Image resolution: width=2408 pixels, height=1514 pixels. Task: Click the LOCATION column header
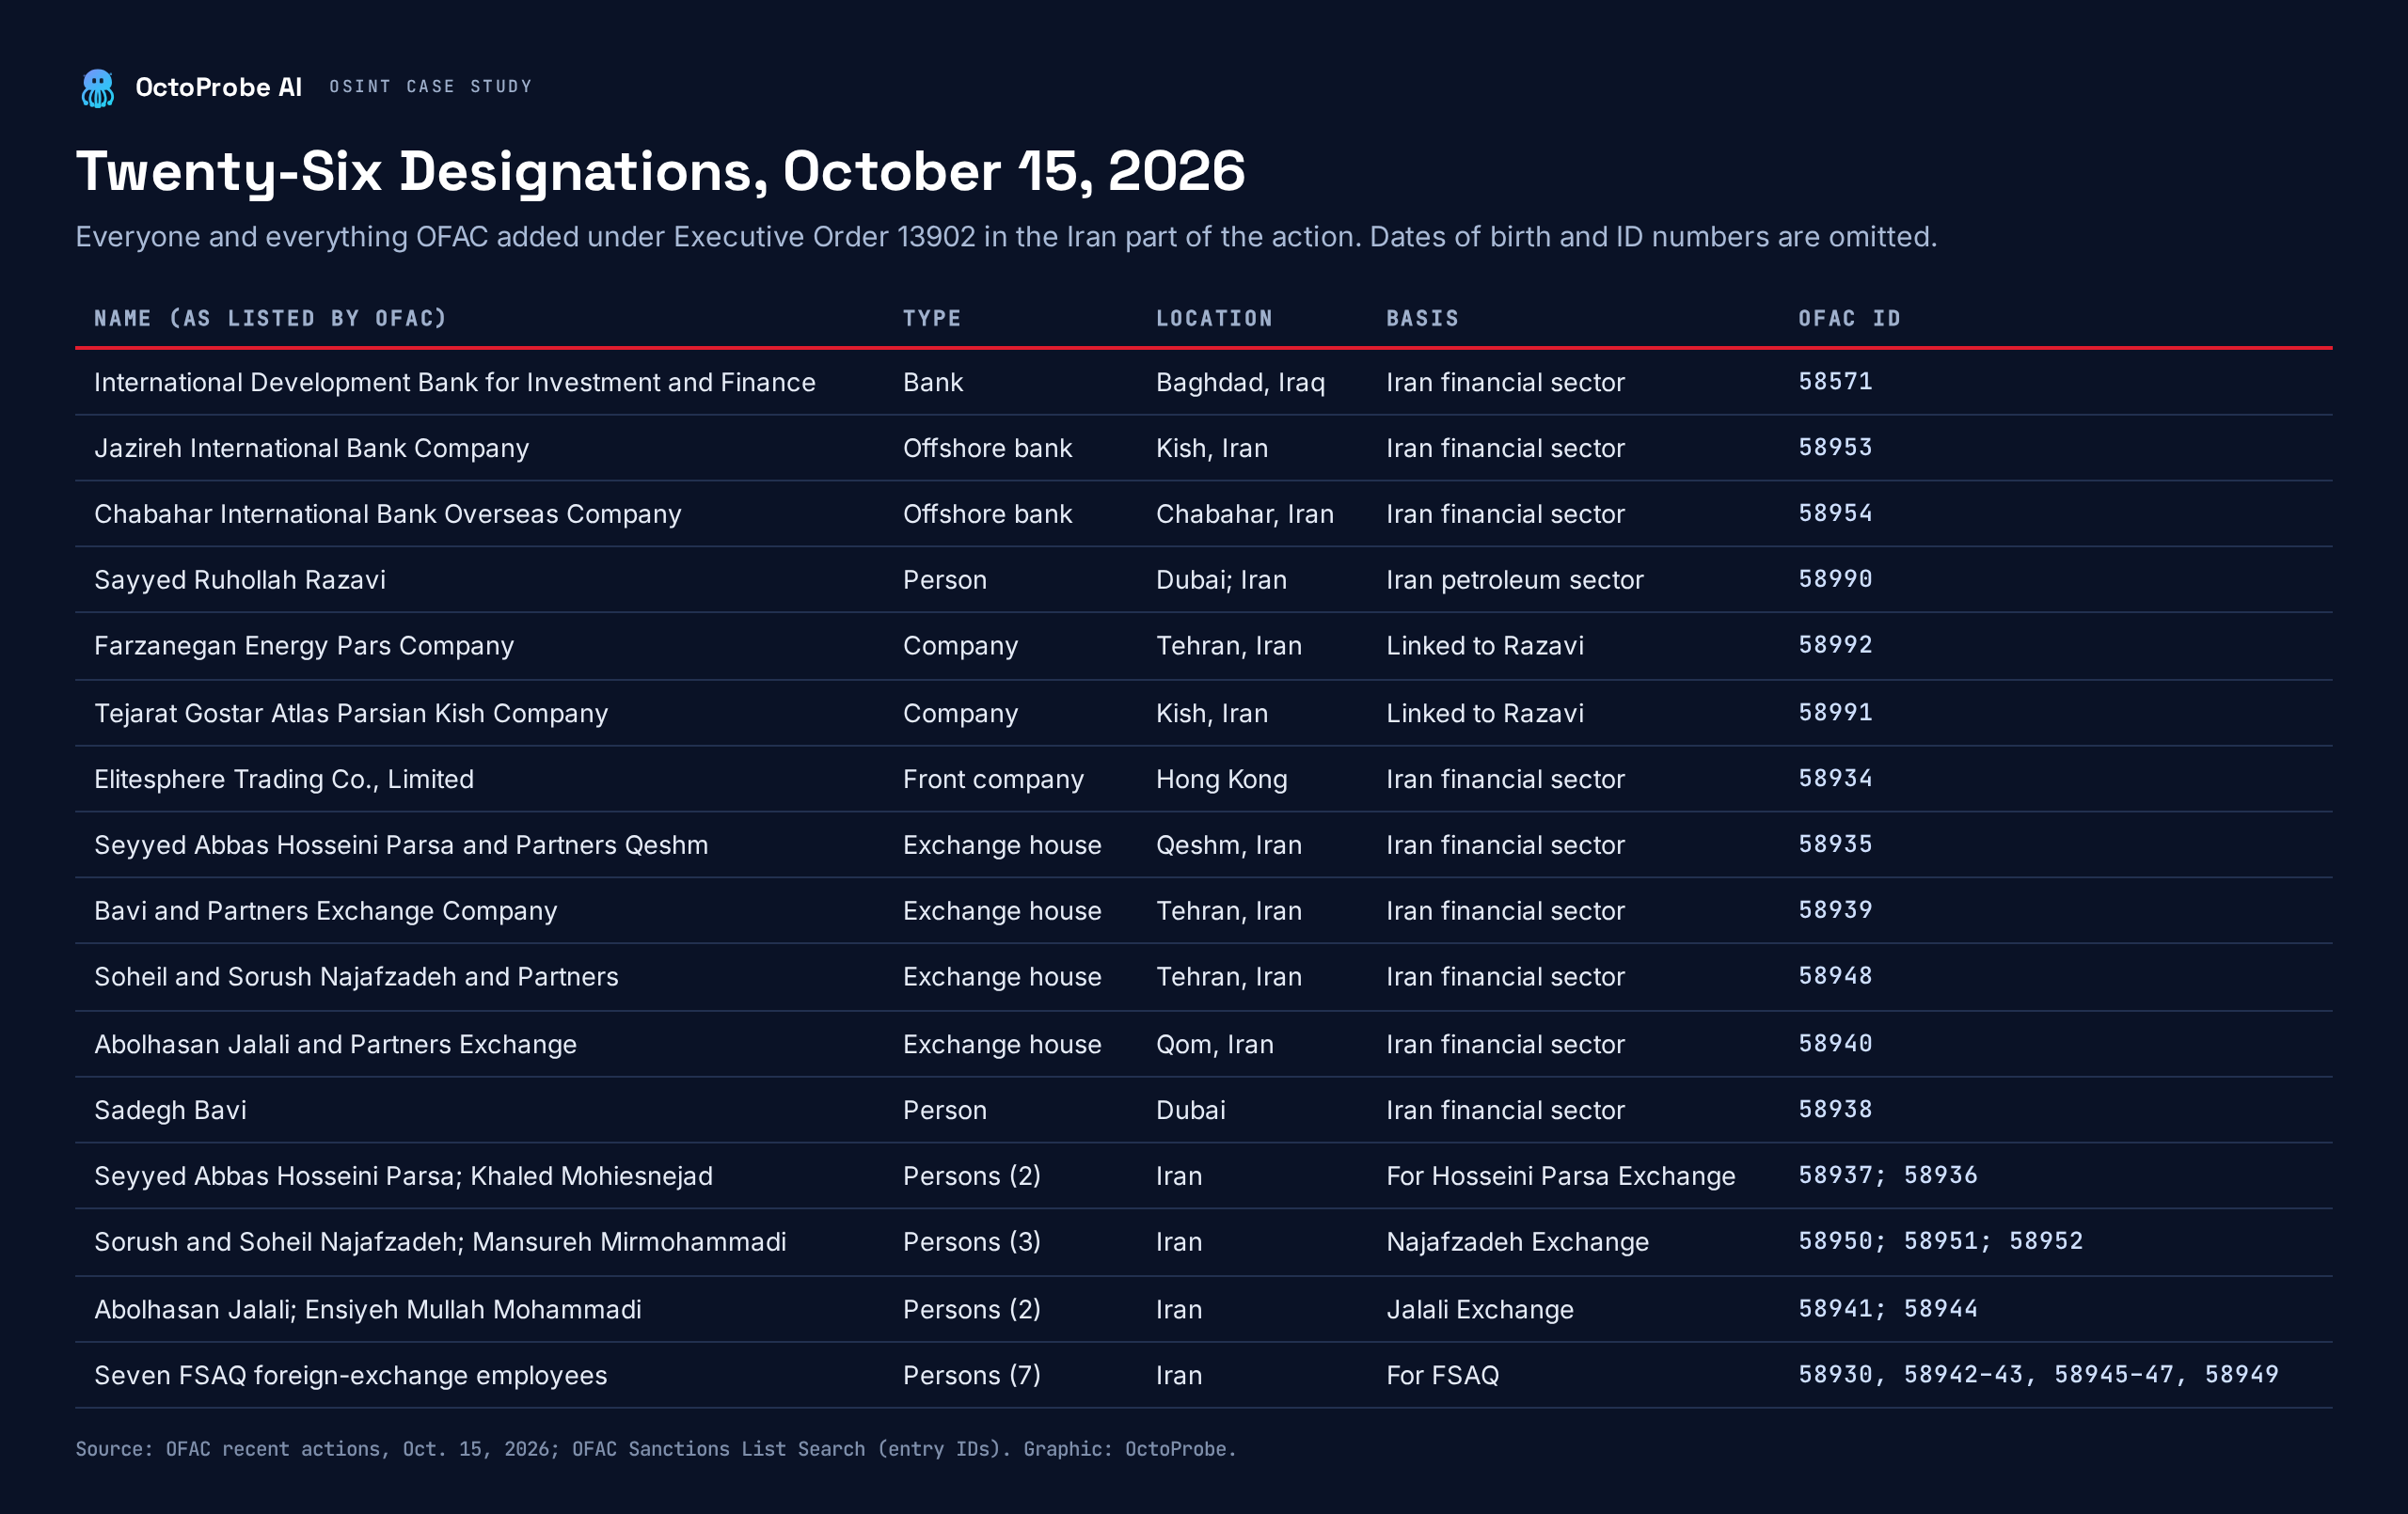[1214, 319]
